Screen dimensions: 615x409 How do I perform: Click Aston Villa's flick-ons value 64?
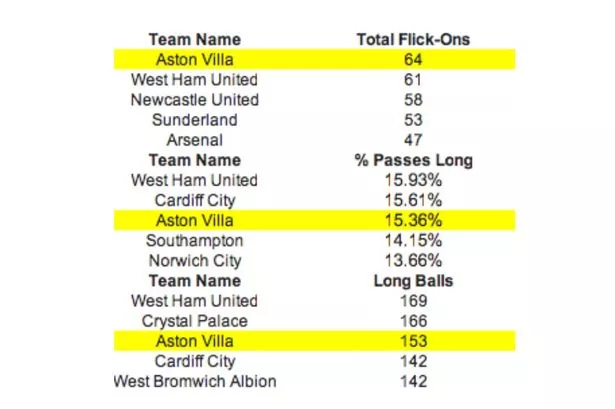coord(413,60)
